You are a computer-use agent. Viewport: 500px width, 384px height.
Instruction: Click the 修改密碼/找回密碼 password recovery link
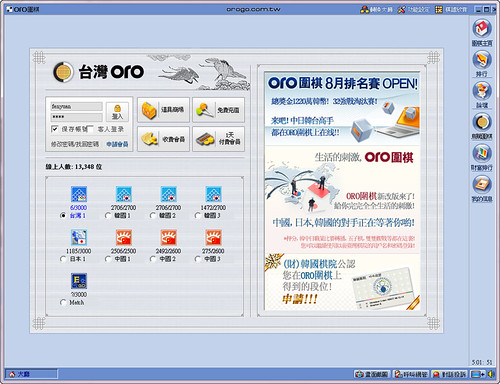point(75,144)
